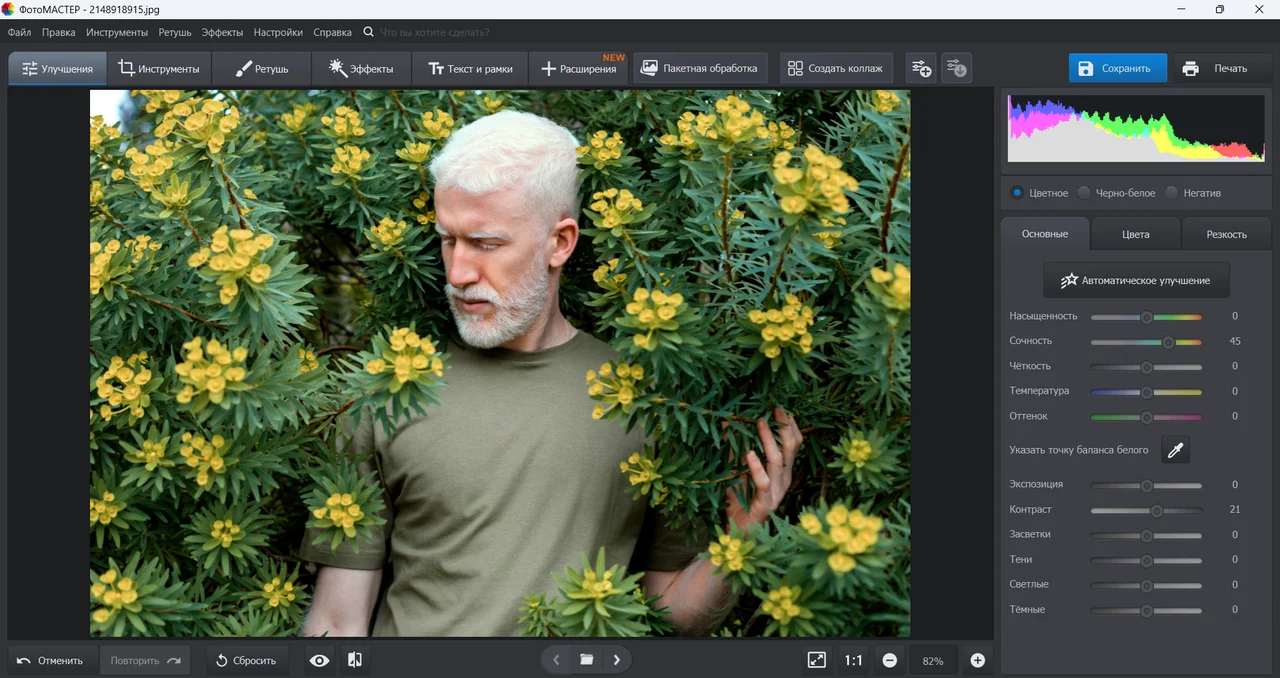
Task: Click Создать коллаж button
Action: [836, 68]
